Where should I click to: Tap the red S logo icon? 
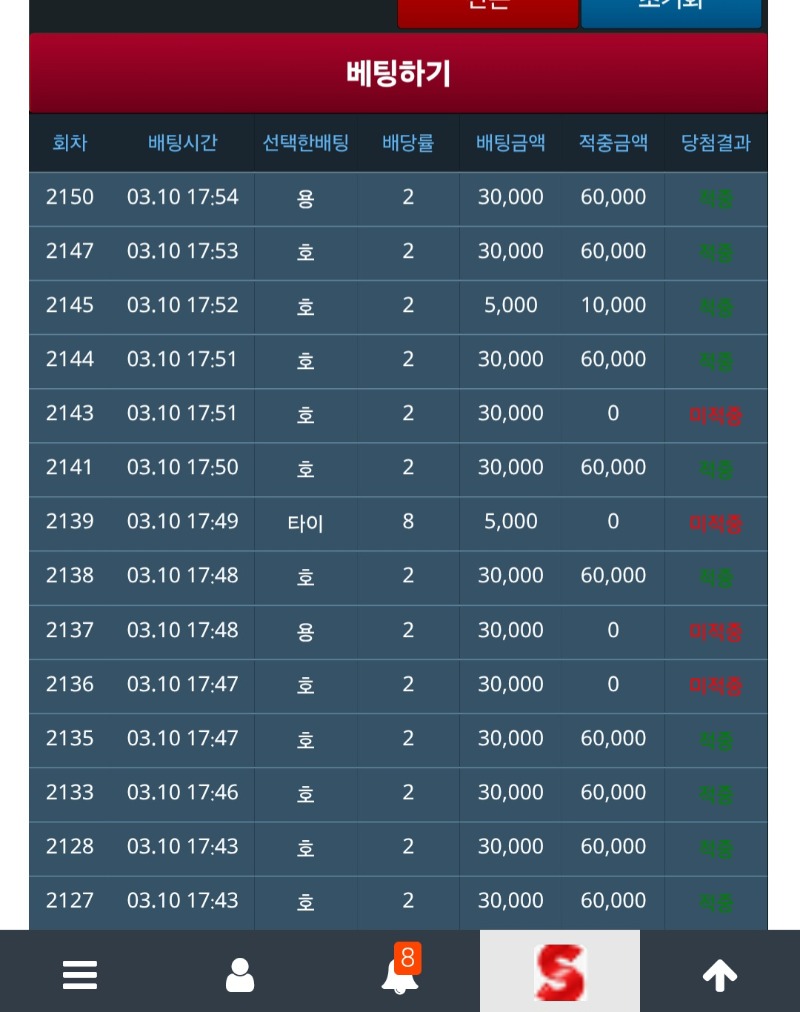point(560,972)
